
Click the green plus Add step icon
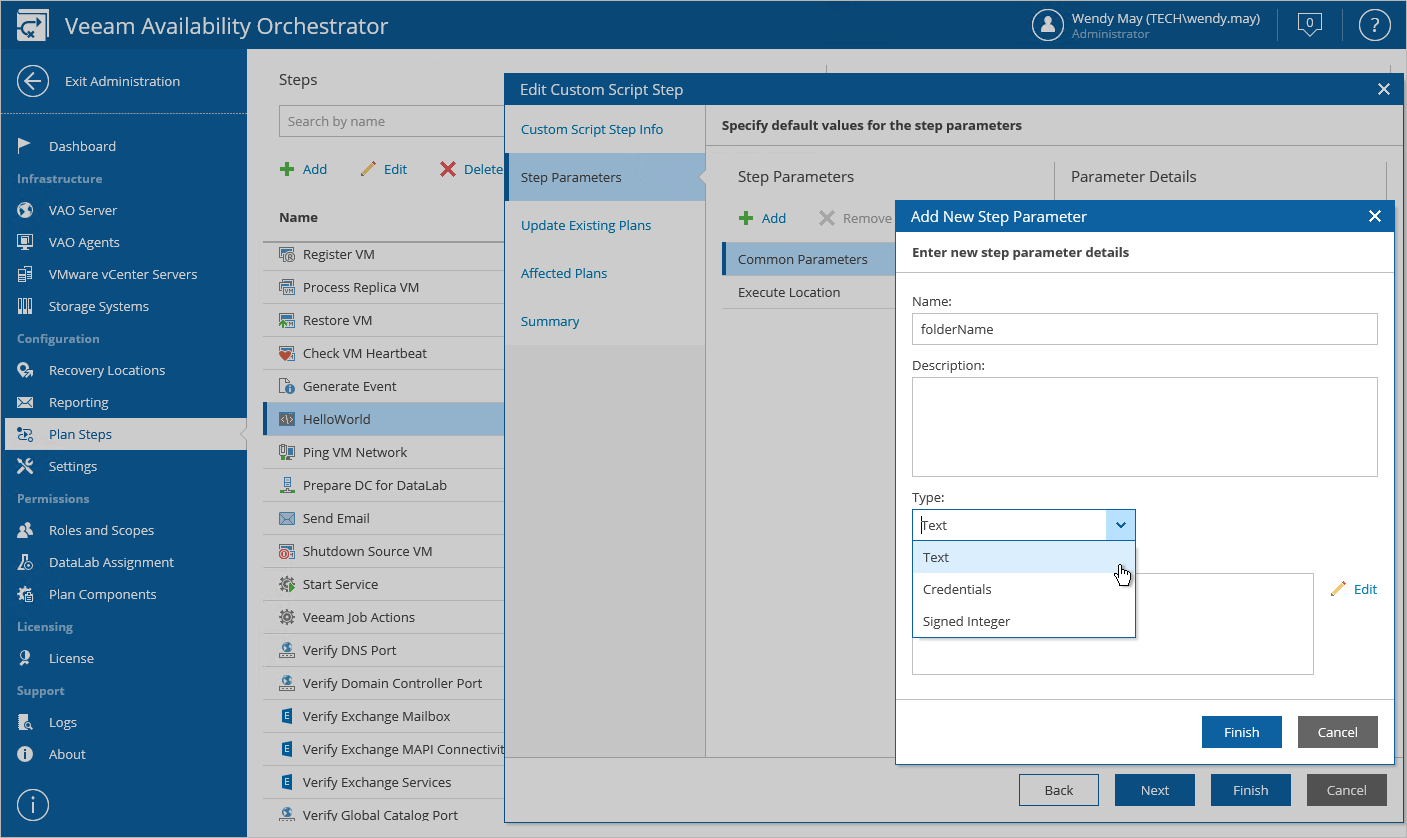point(287,169)
